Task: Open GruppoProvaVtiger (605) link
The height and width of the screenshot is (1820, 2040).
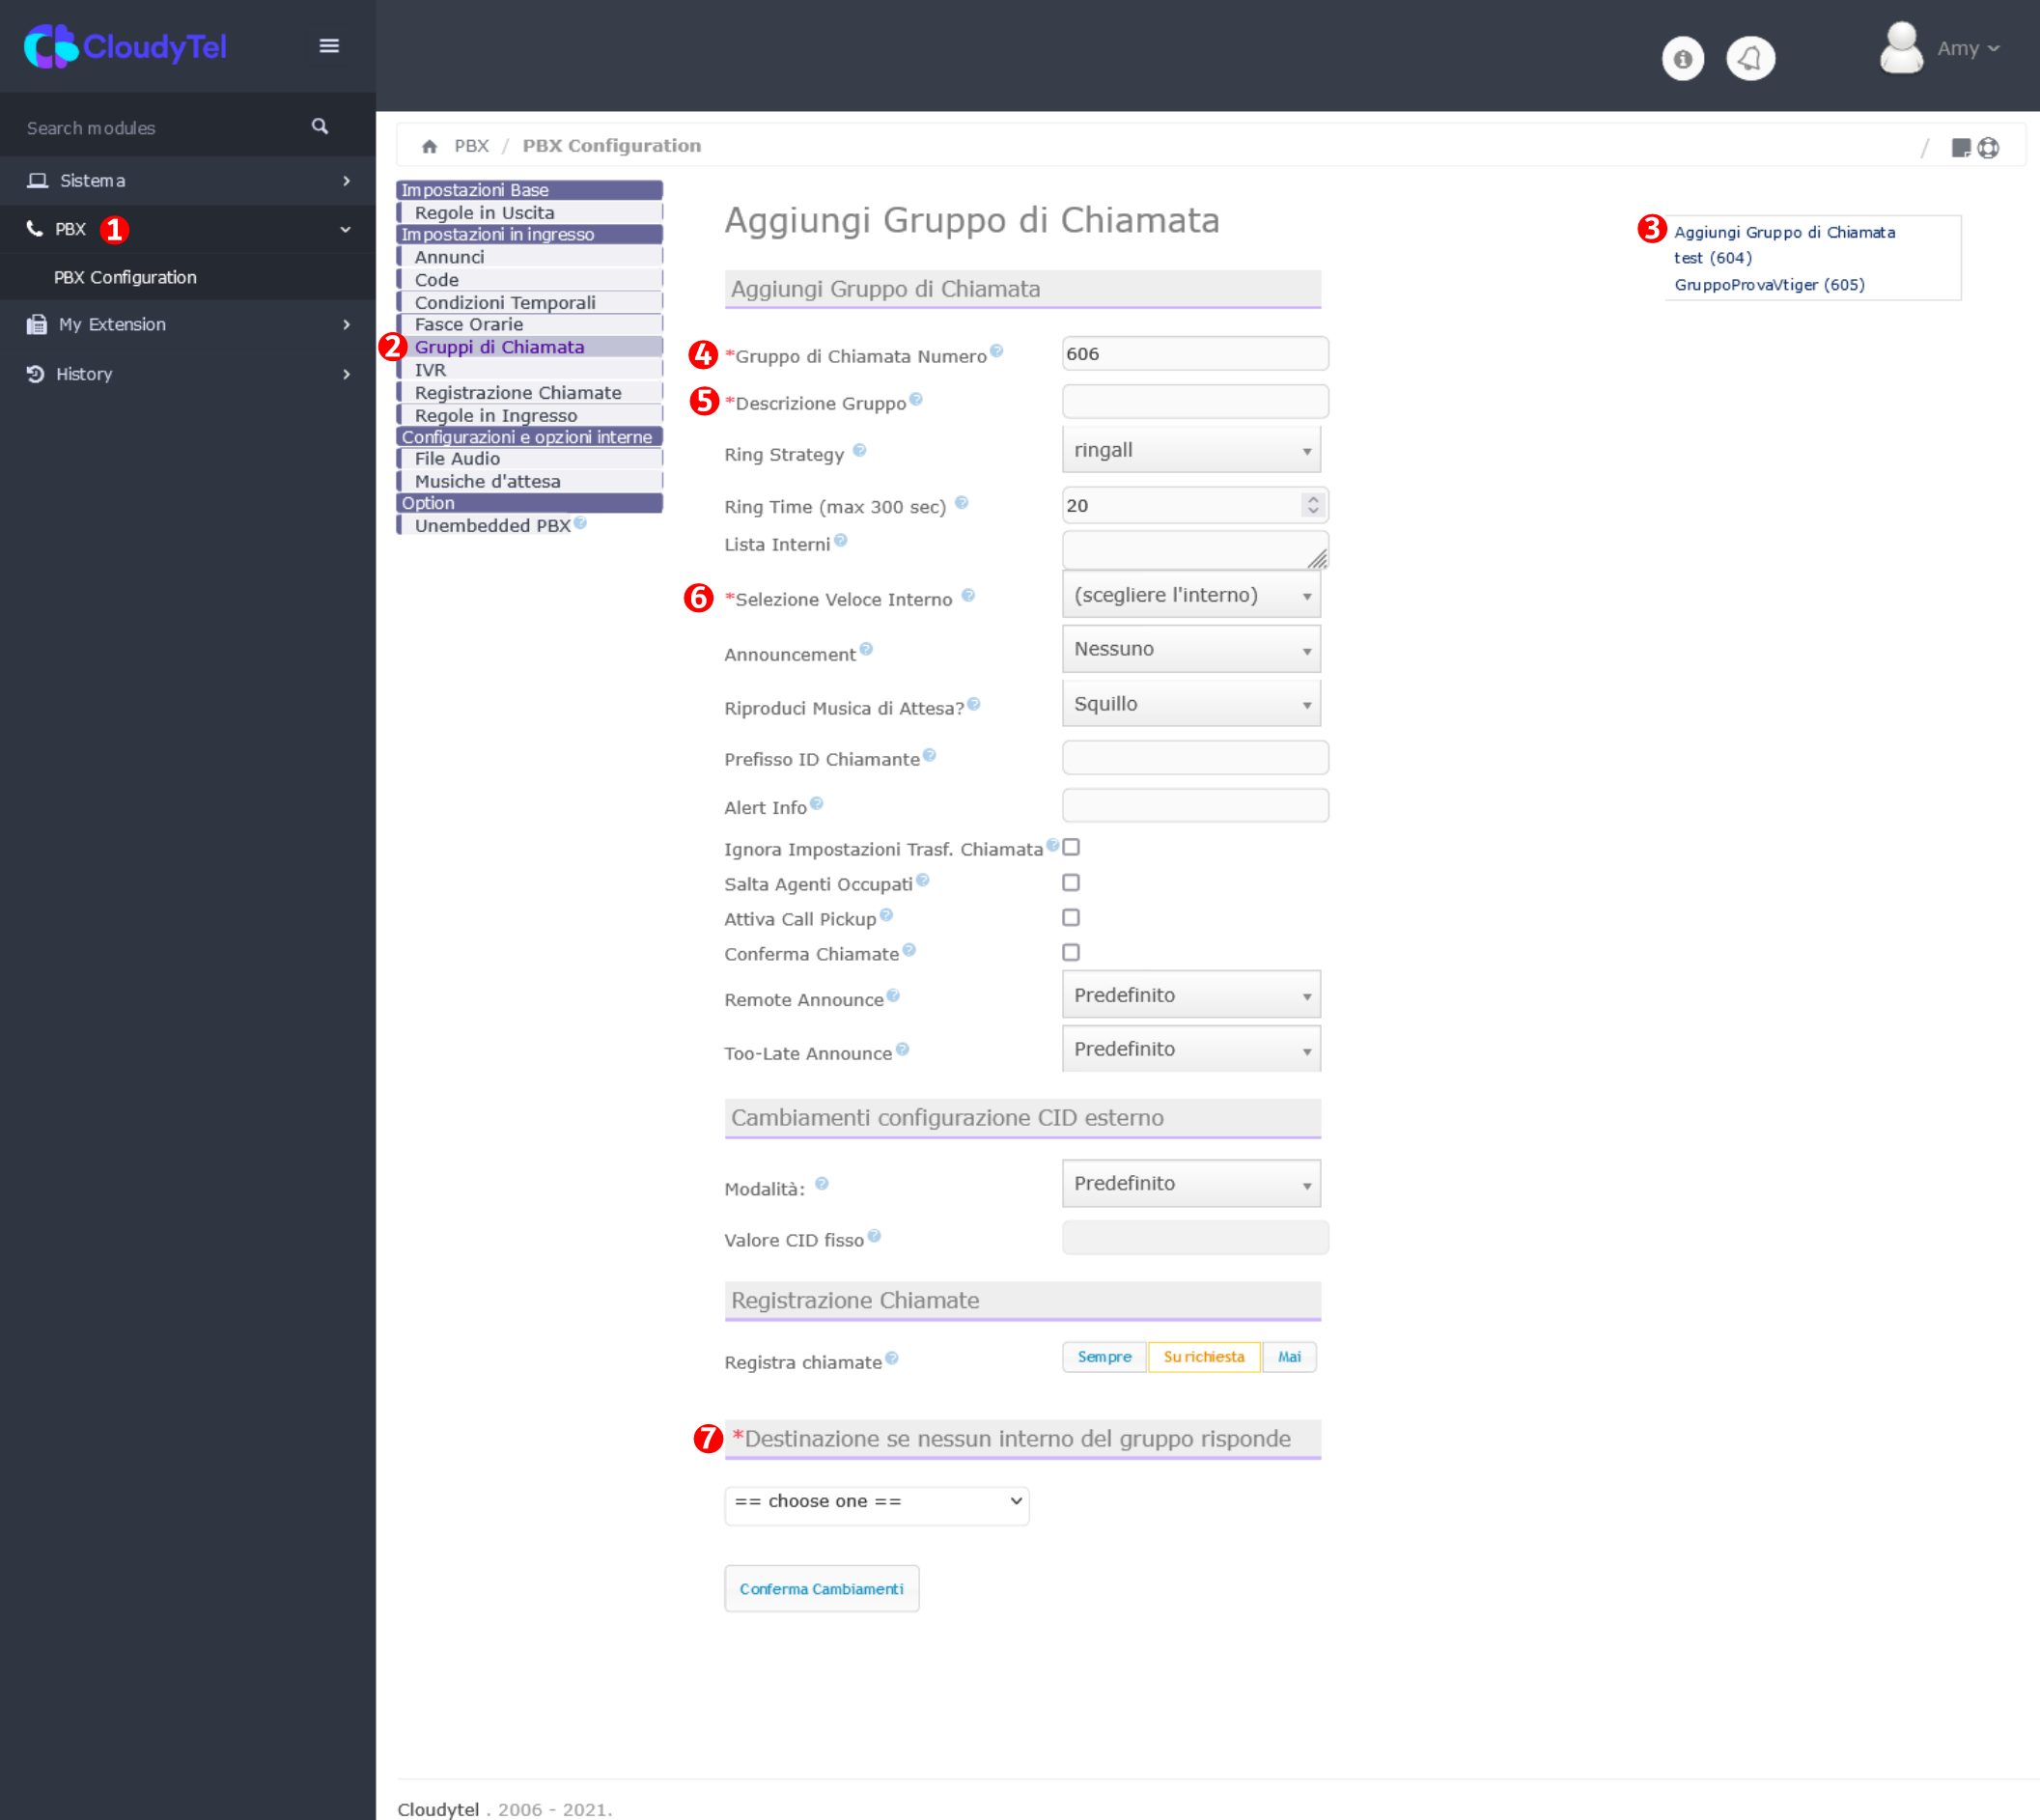Action: [1769, 285]
